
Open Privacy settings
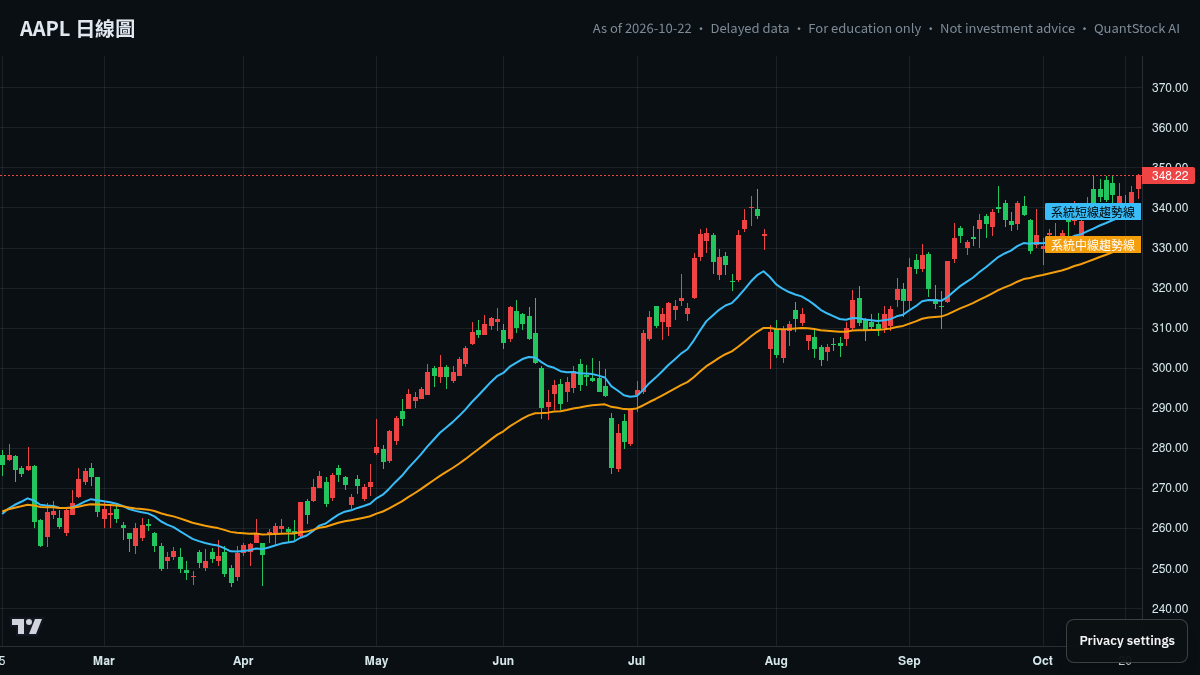pos(1127,641)
